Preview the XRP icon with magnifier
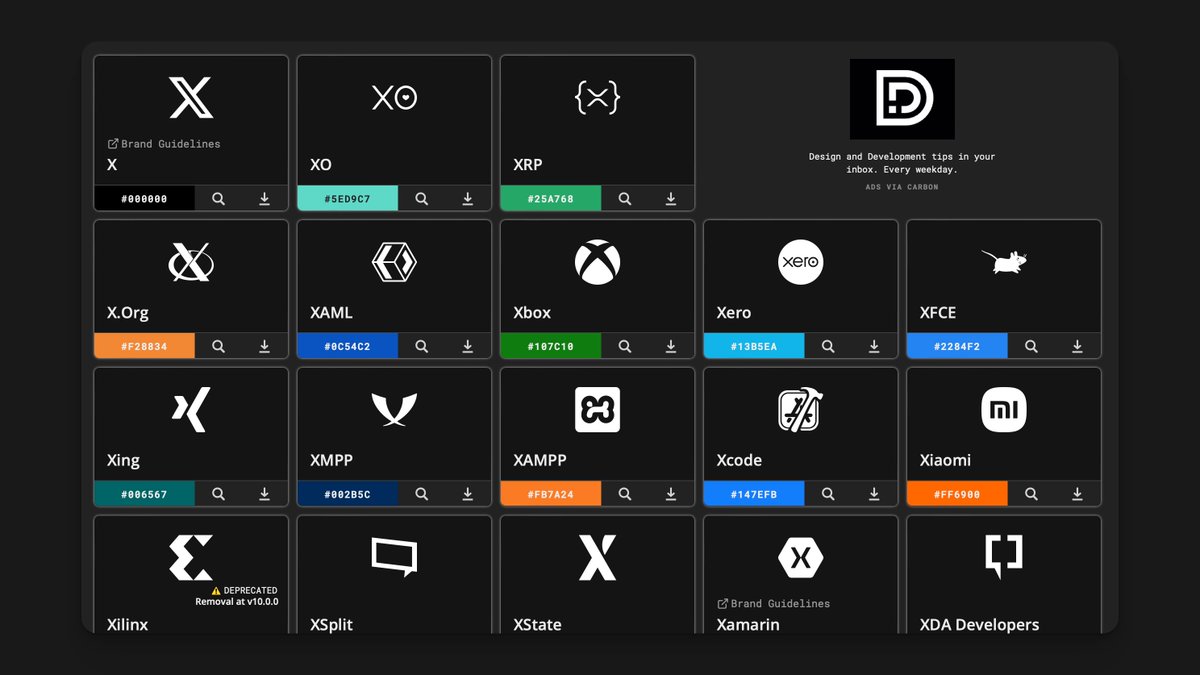Image resolution: width=1200 pixels, height=675 pixels. [624, 199]
